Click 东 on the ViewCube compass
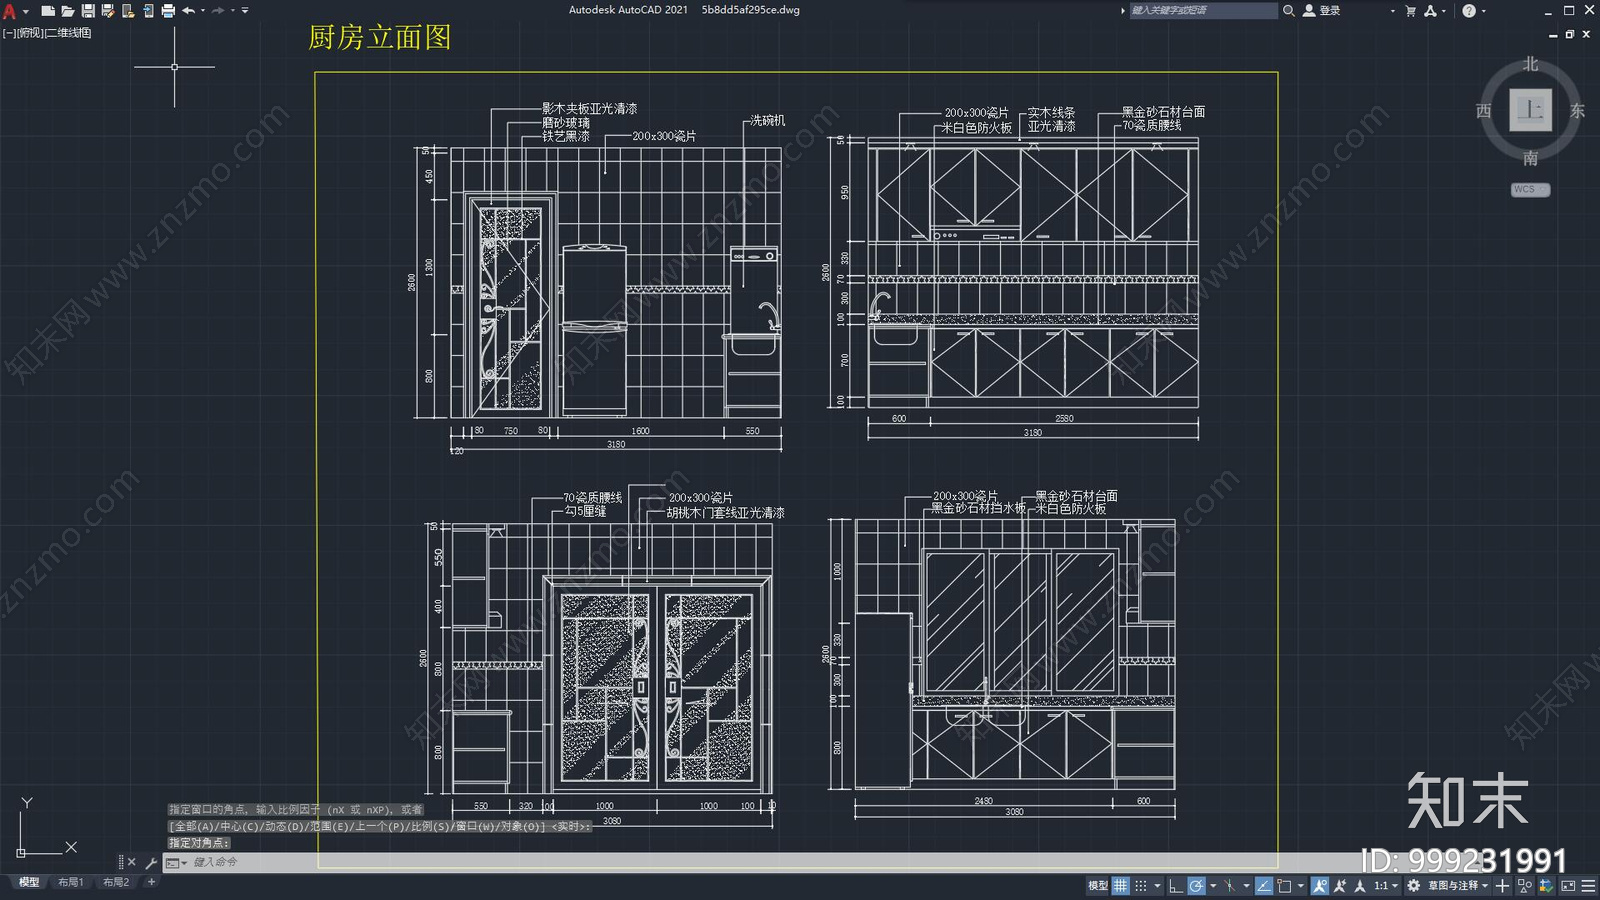Screen dimensions: 1600x900 1577,111
